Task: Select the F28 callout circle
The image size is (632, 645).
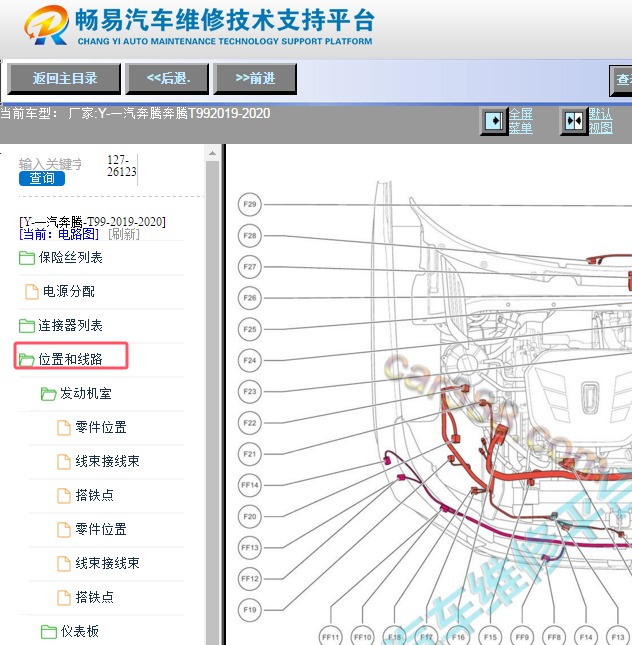Action: 250,236
